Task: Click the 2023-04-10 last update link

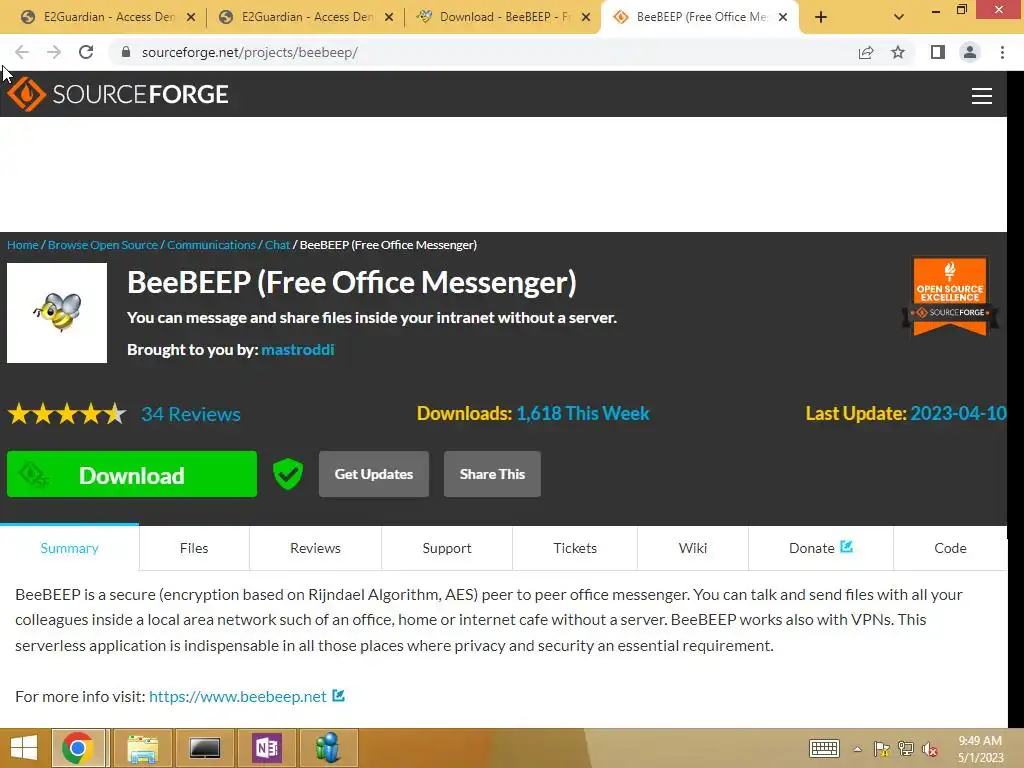Action: point(958,413)
